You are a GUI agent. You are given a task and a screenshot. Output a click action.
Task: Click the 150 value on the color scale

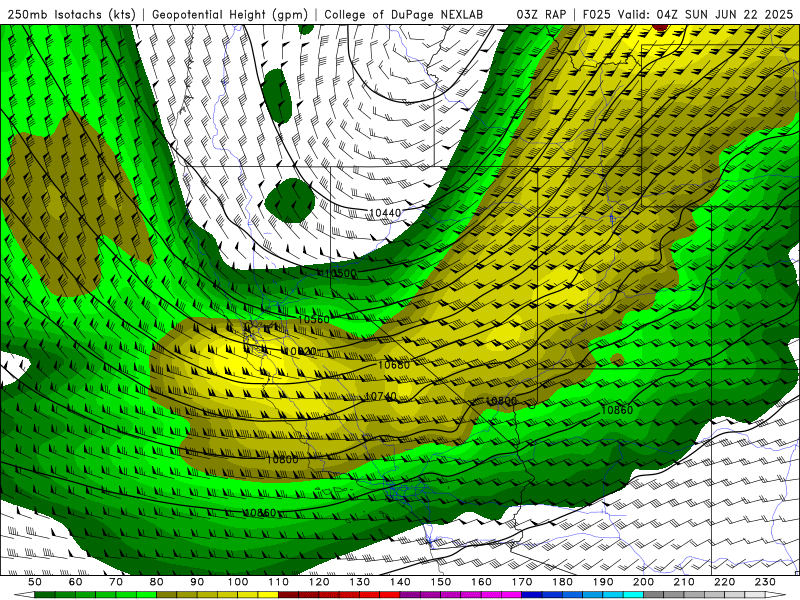tap(441, 582)
